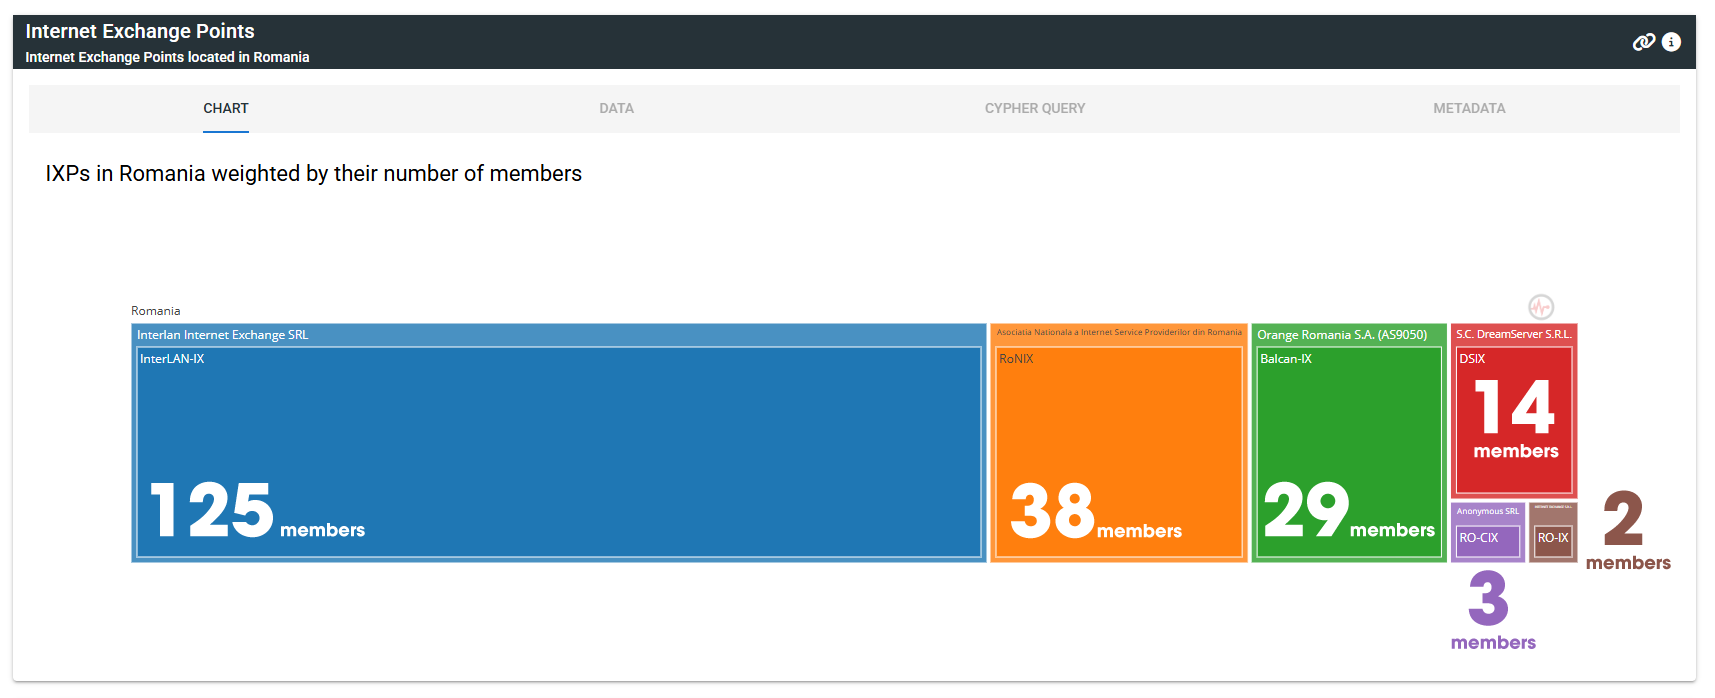Open the CYPHER QUERY tab
The width and height of the screenshot is (1715, 698).
(1035, 108)
